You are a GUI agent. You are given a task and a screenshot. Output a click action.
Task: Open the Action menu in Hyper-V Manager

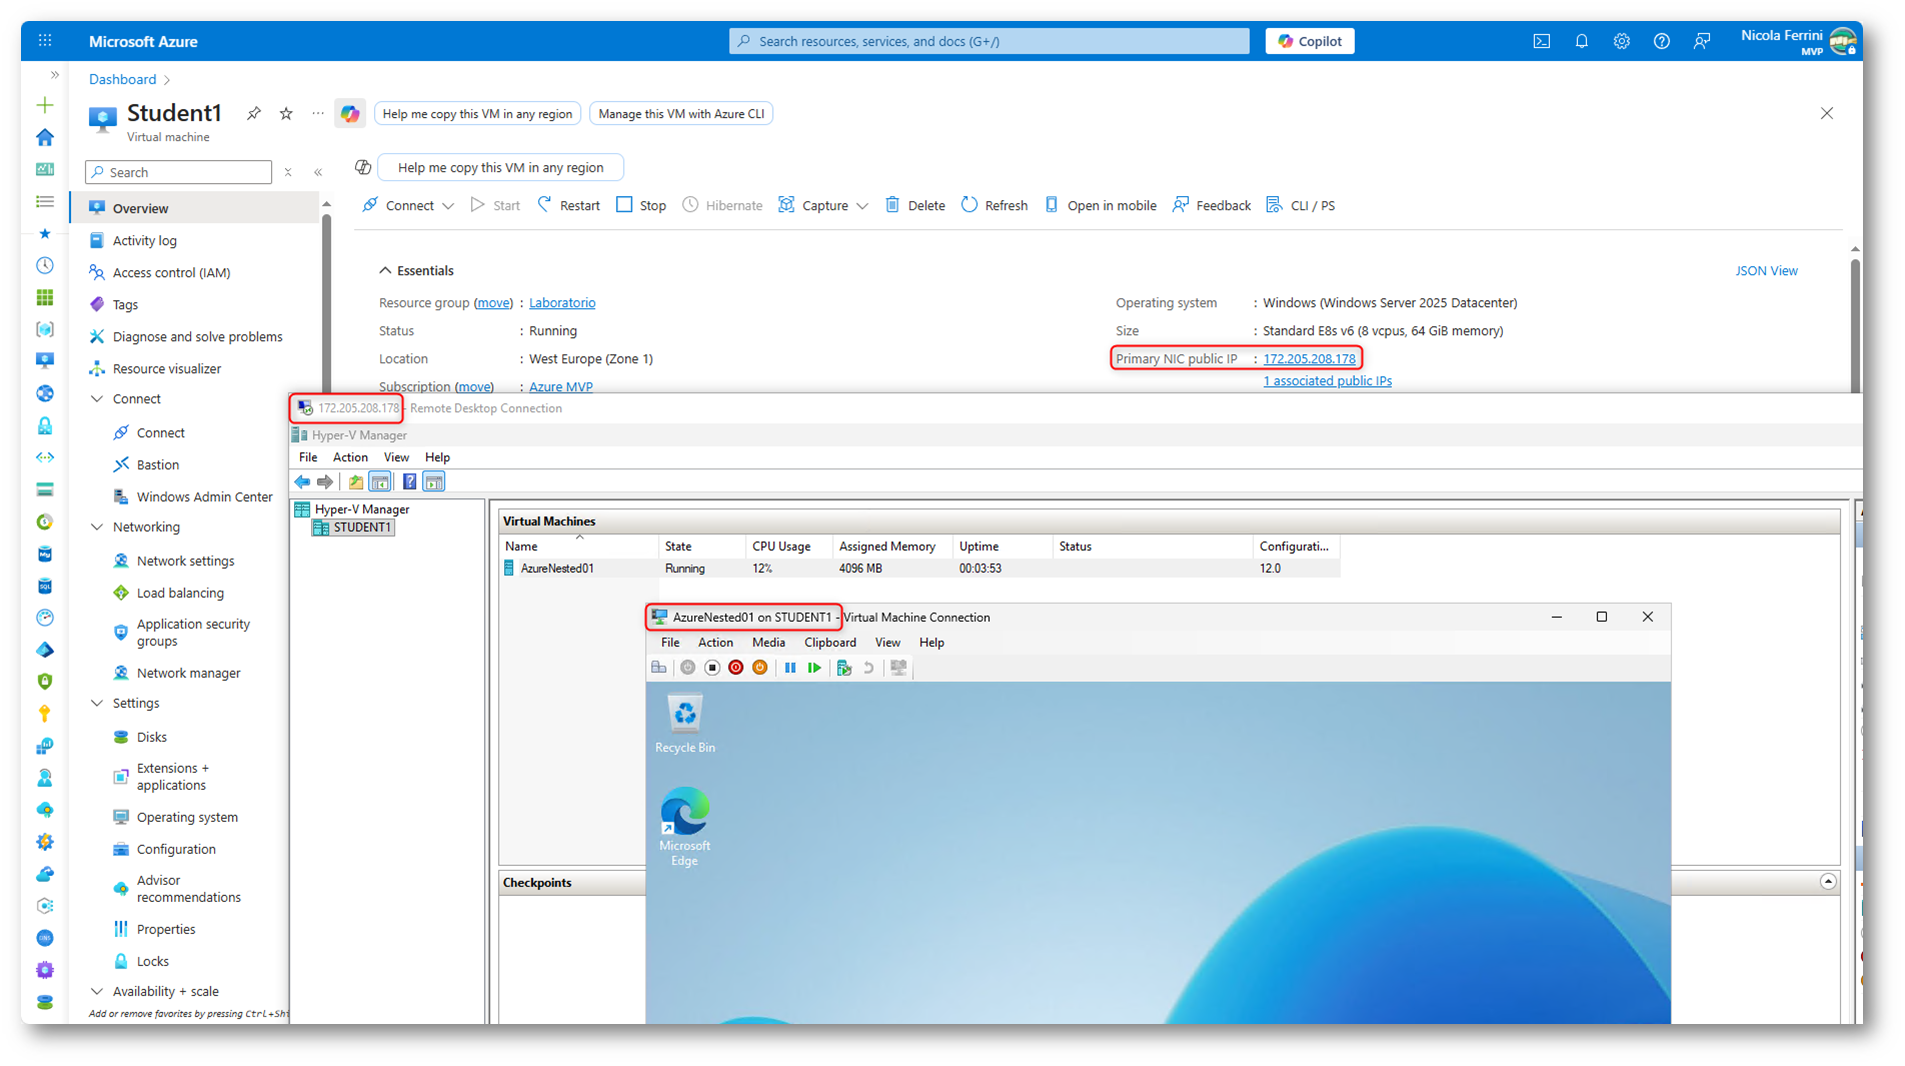[x=350, y=457]
